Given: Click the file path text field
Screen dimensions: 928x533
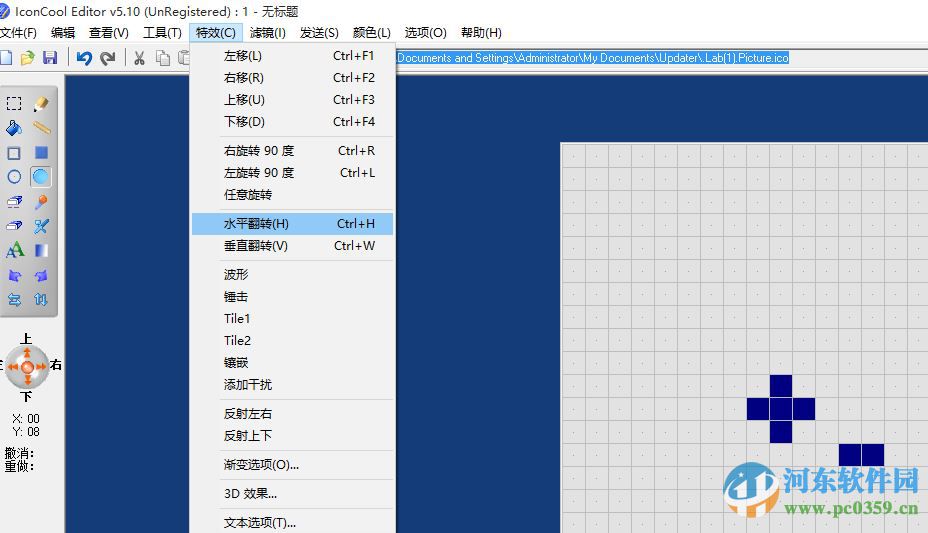Looking at the screenshot, I should tap(662, 58).
